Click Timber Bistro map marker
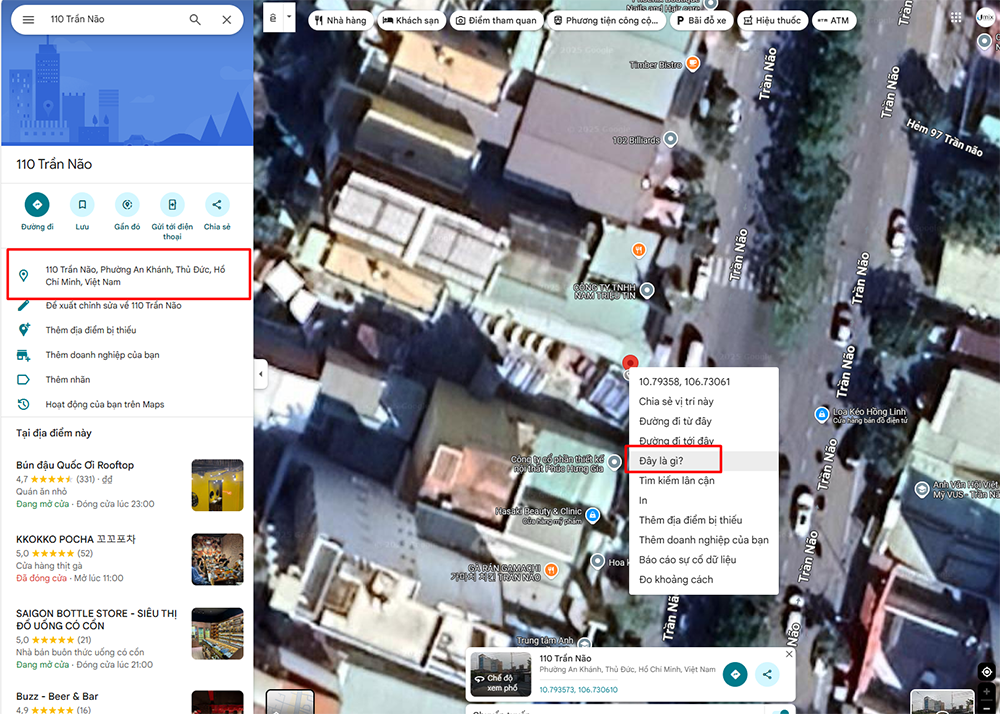The width and height of the screenshot is (1000, 714). click(x=693, y=64)
